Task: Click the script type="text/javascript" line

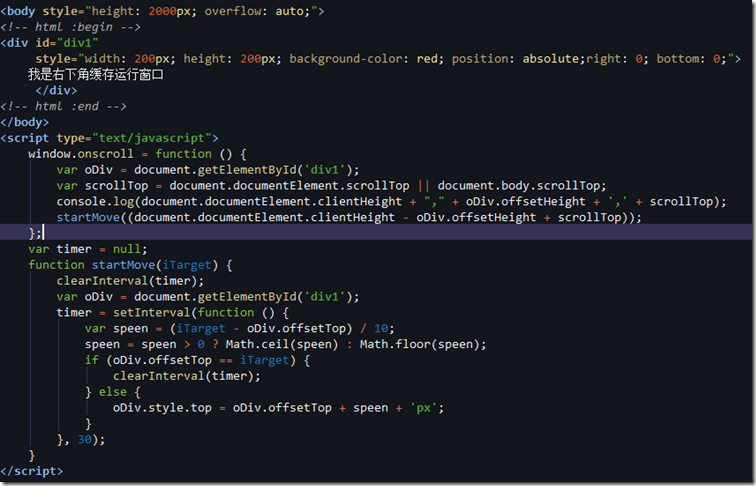Action: (109, 138)
